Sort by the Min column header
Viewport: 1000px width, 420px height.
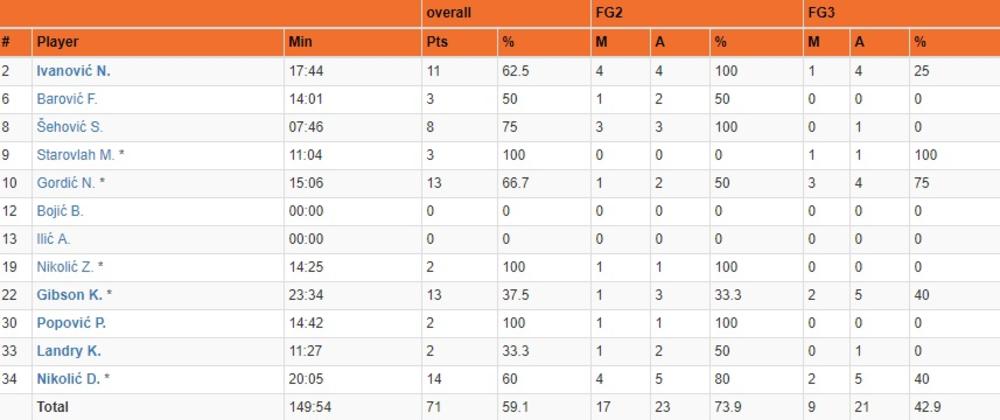[300, 43]
